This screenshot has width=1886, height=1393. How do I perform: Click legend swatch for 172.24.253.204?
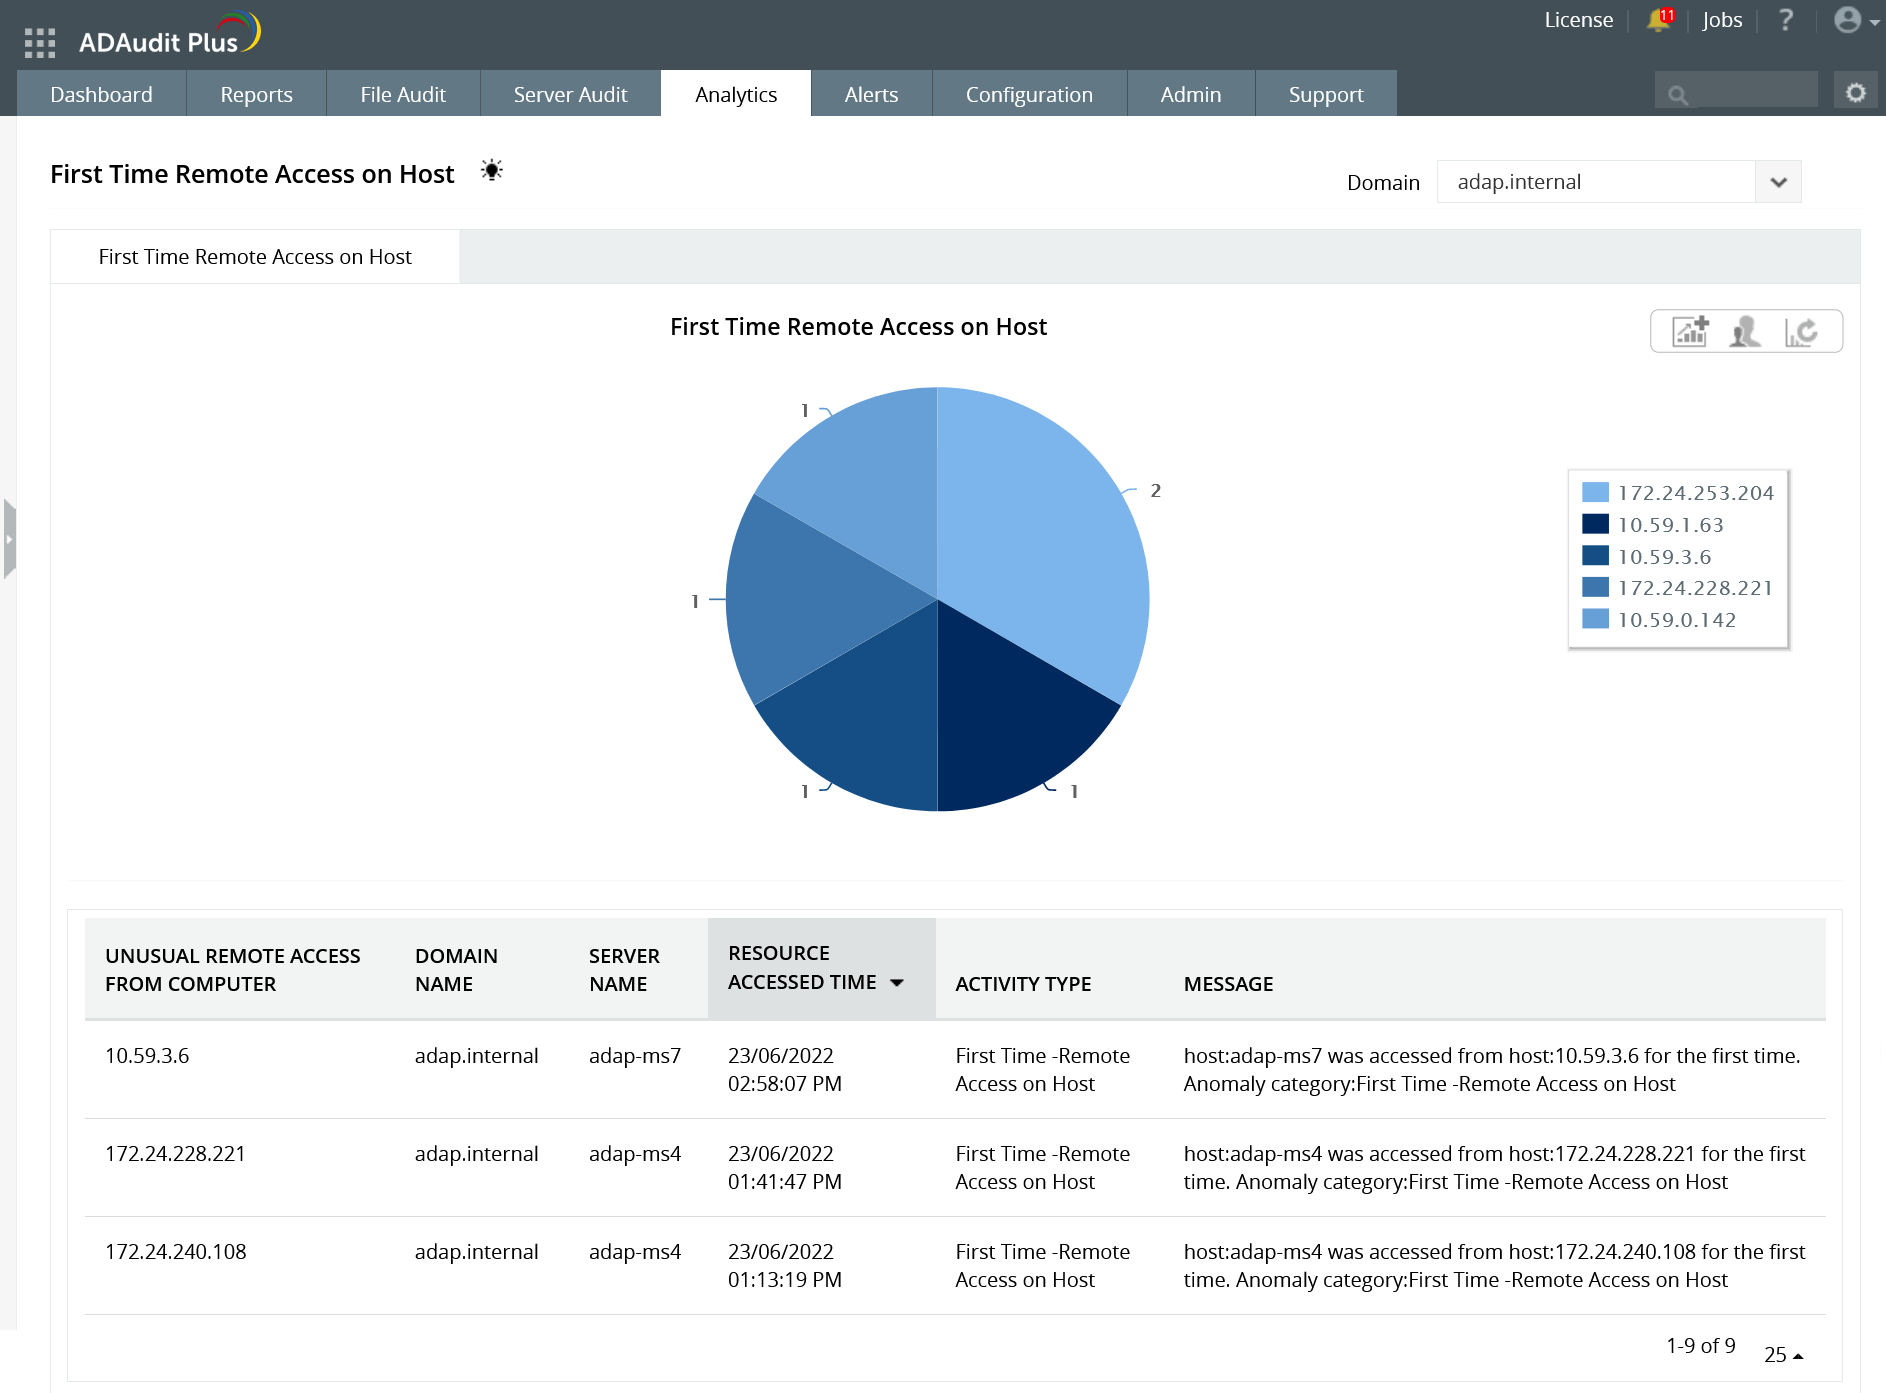click(1595, 492)
